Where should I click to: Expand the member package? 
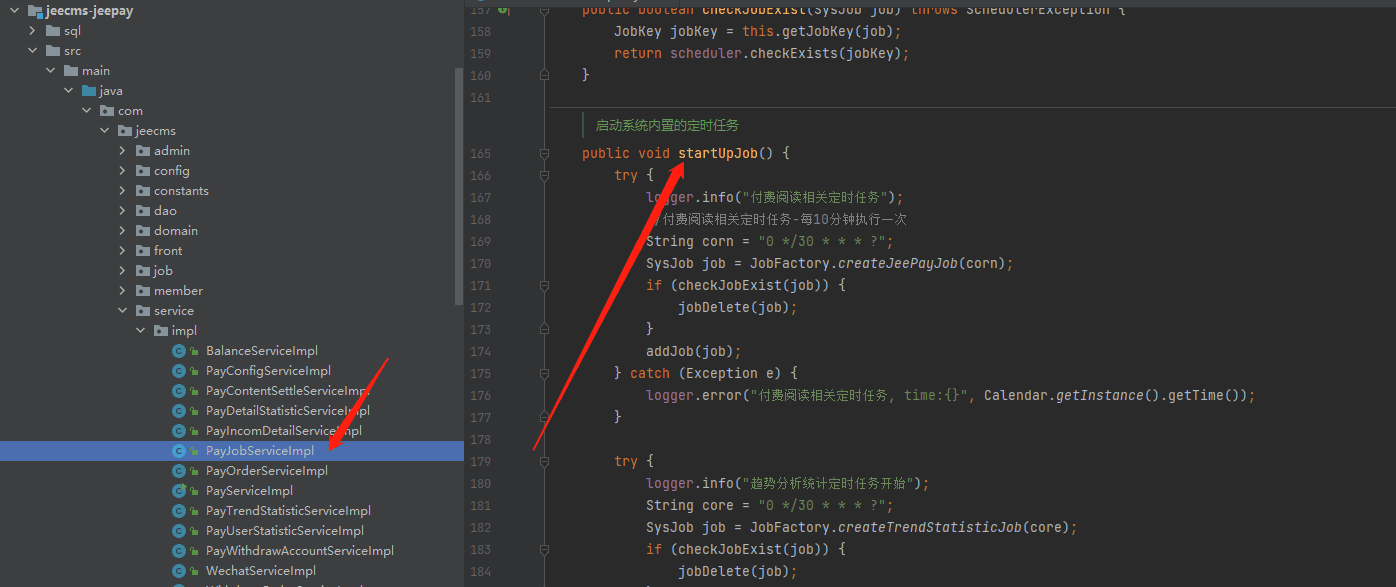coord(122,291)
